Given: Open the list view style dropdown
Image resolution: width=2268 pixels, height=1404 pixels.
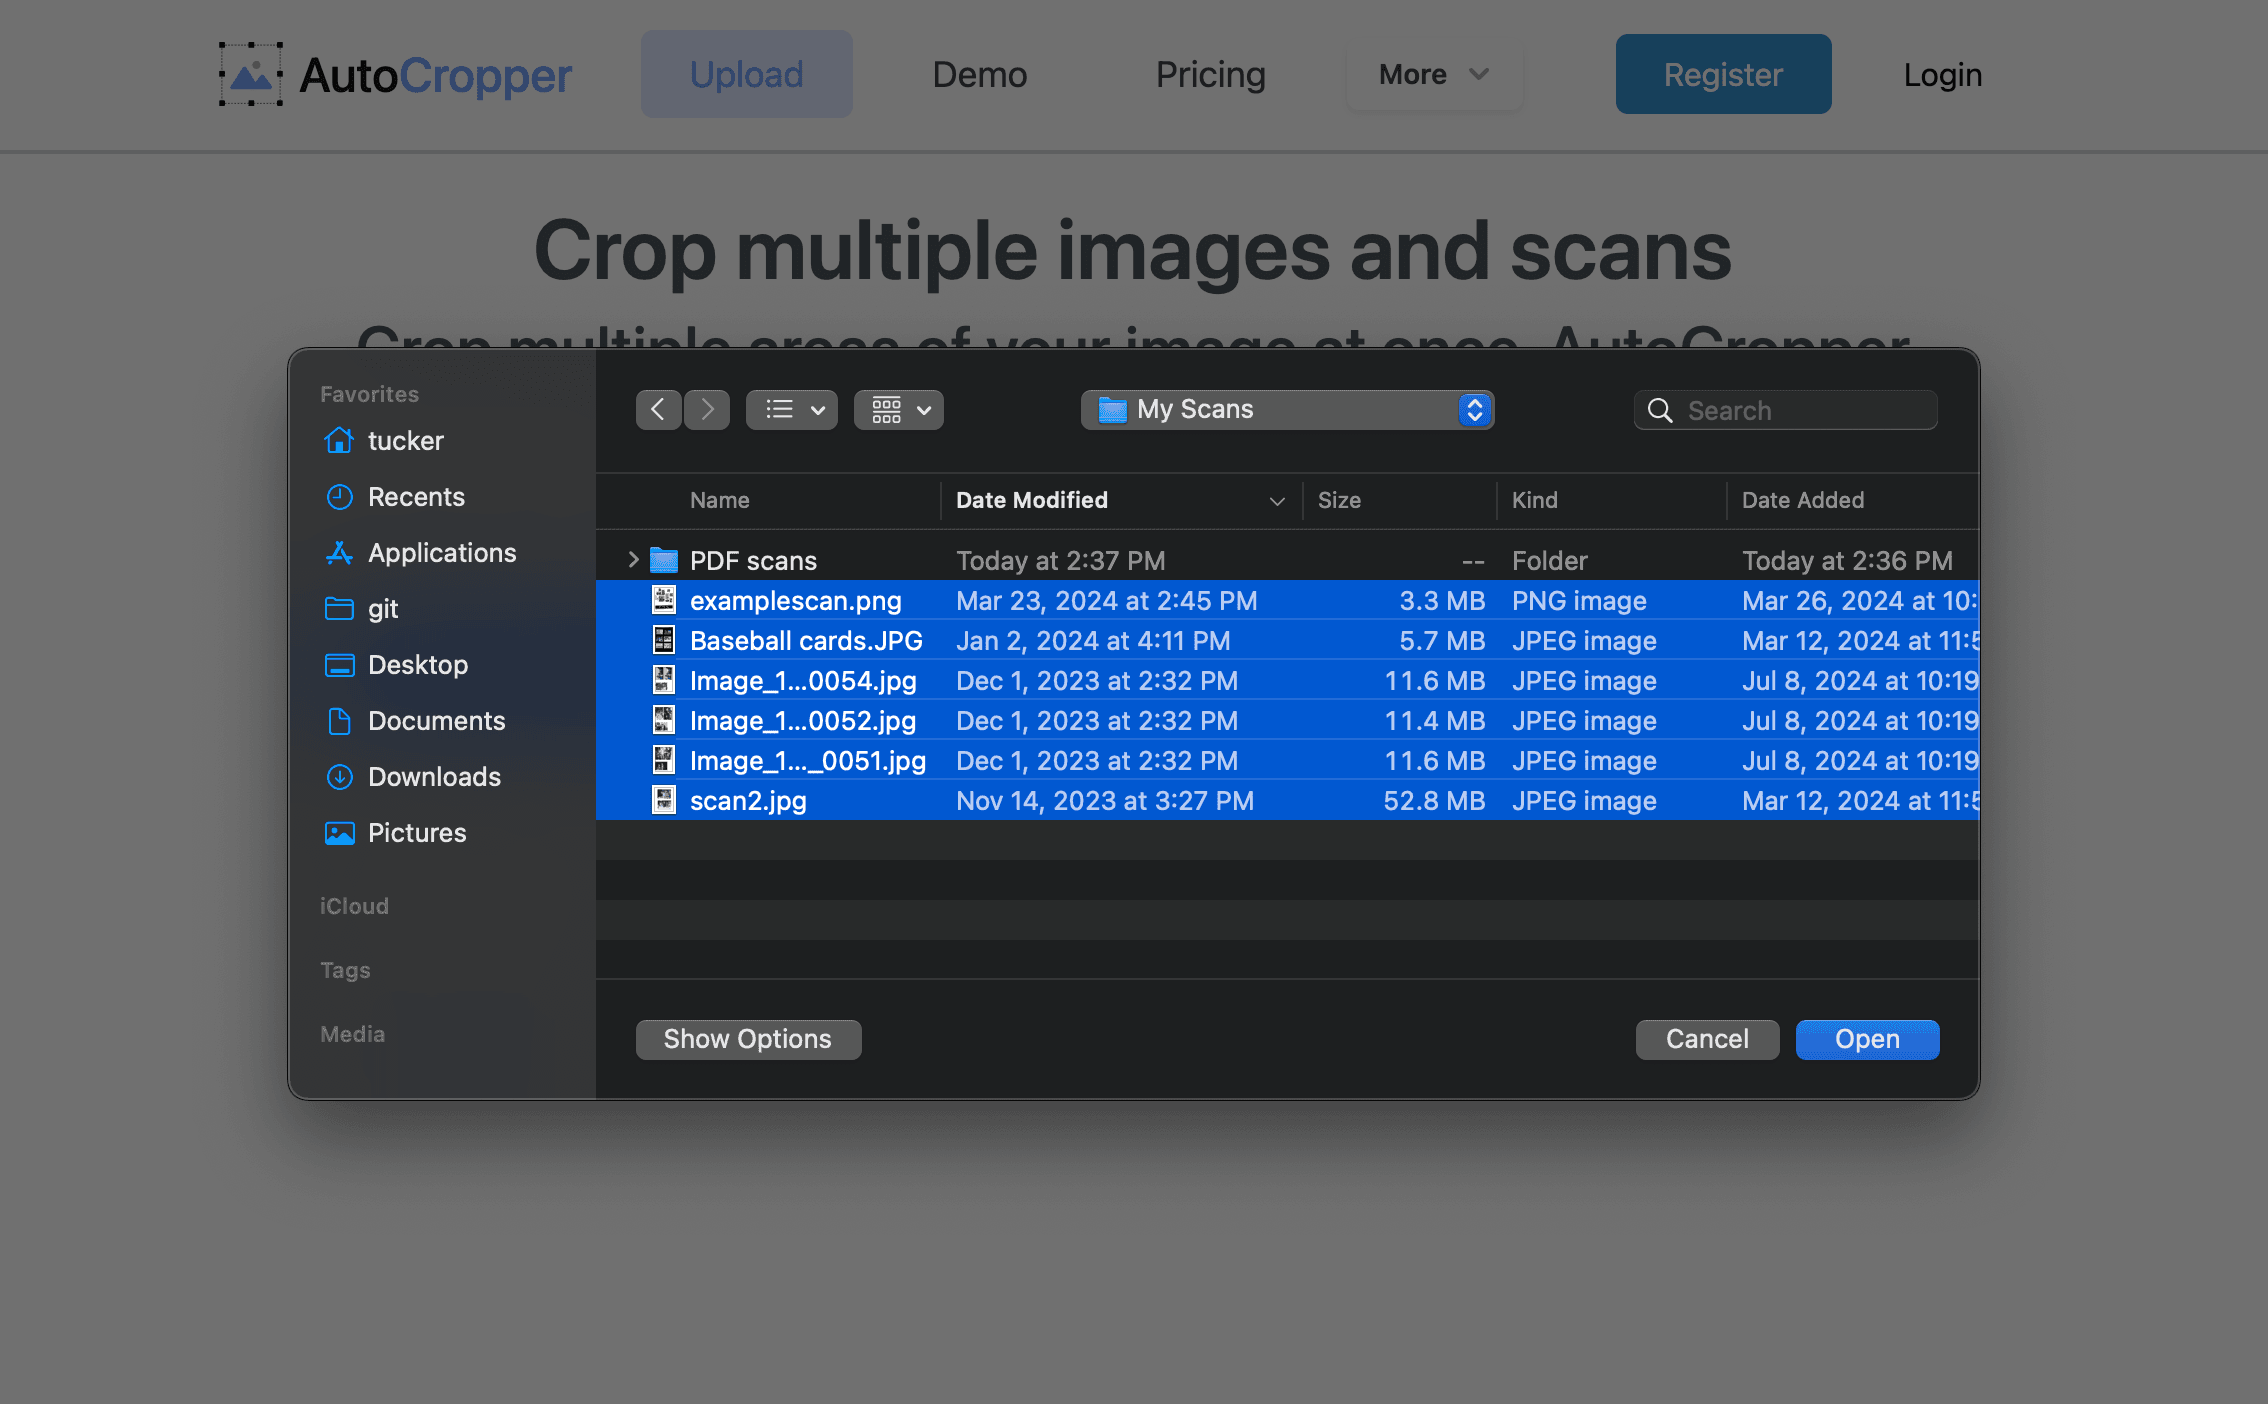Looking at the screenshot, I should point(791,409).
